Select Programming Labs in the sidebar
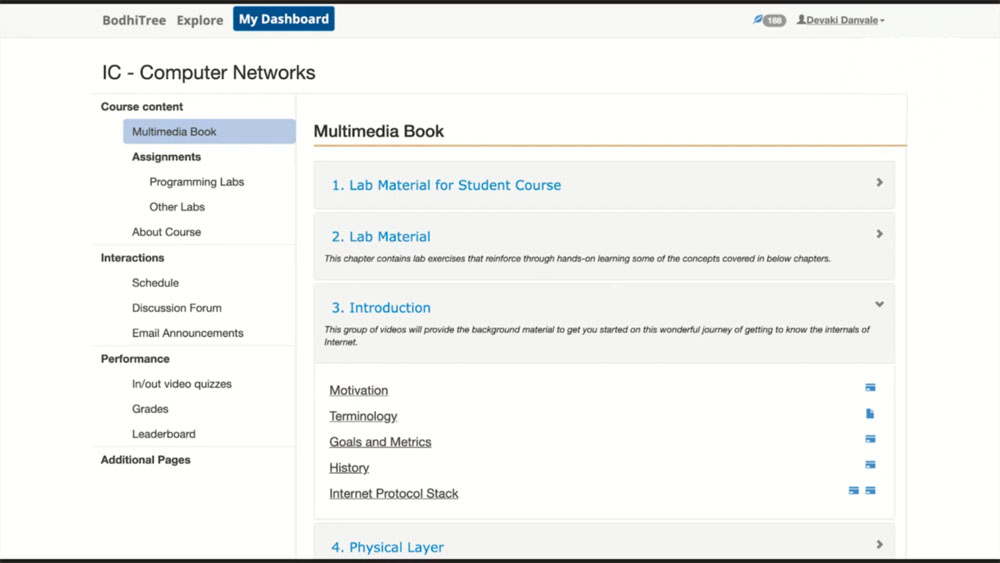Image resolution: width=1000 pixels, height=563 pixels. [196, 182]
